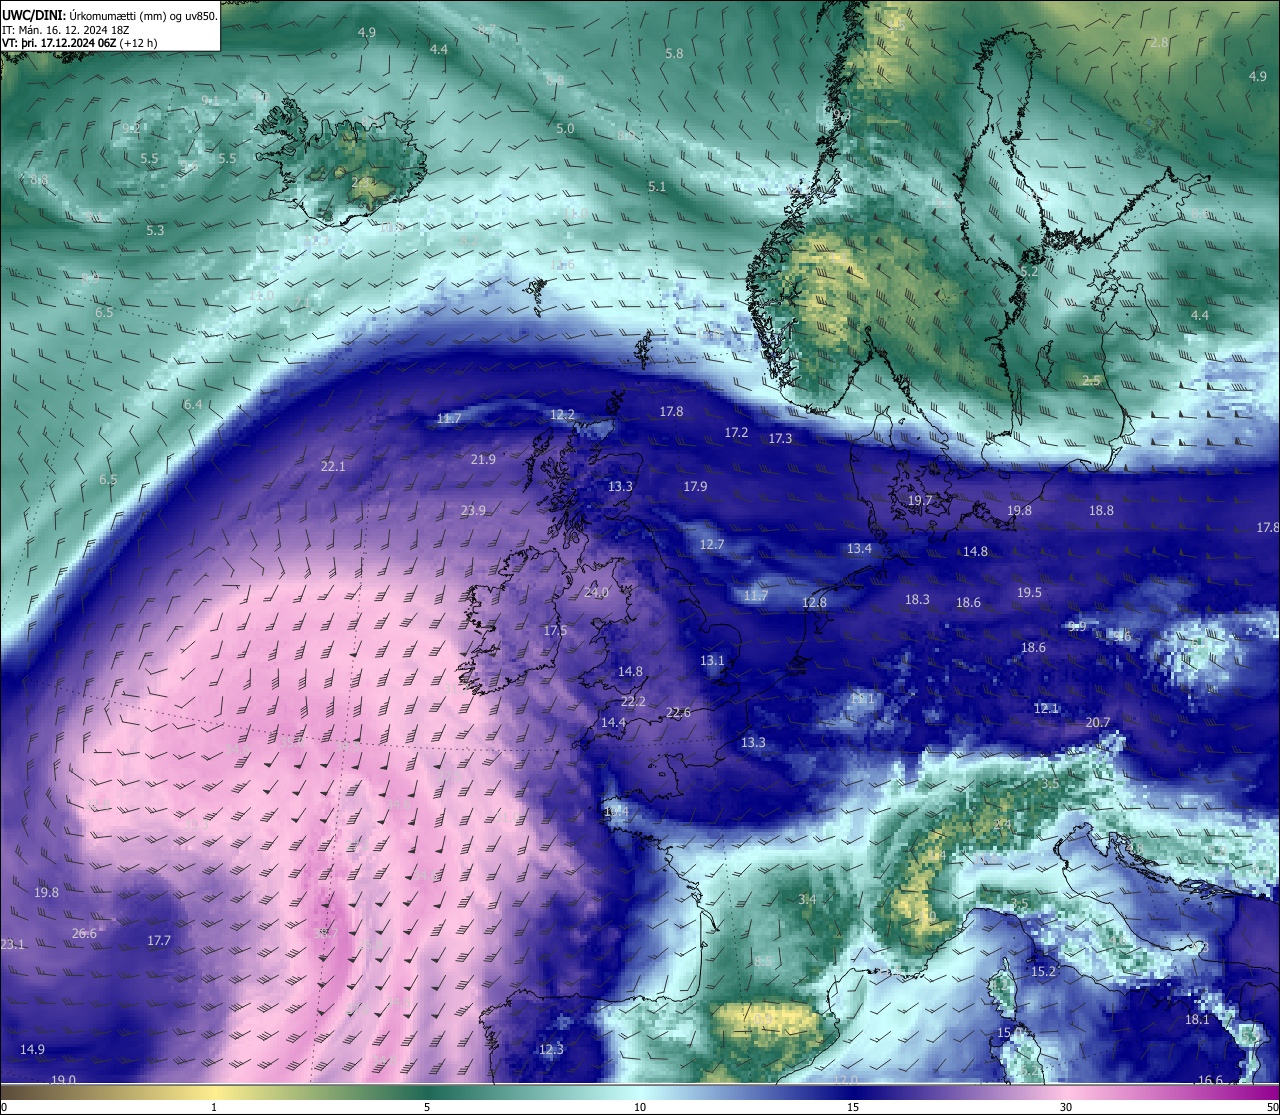Click the 18.1 value label on the map

[x=1197, y=1020]
